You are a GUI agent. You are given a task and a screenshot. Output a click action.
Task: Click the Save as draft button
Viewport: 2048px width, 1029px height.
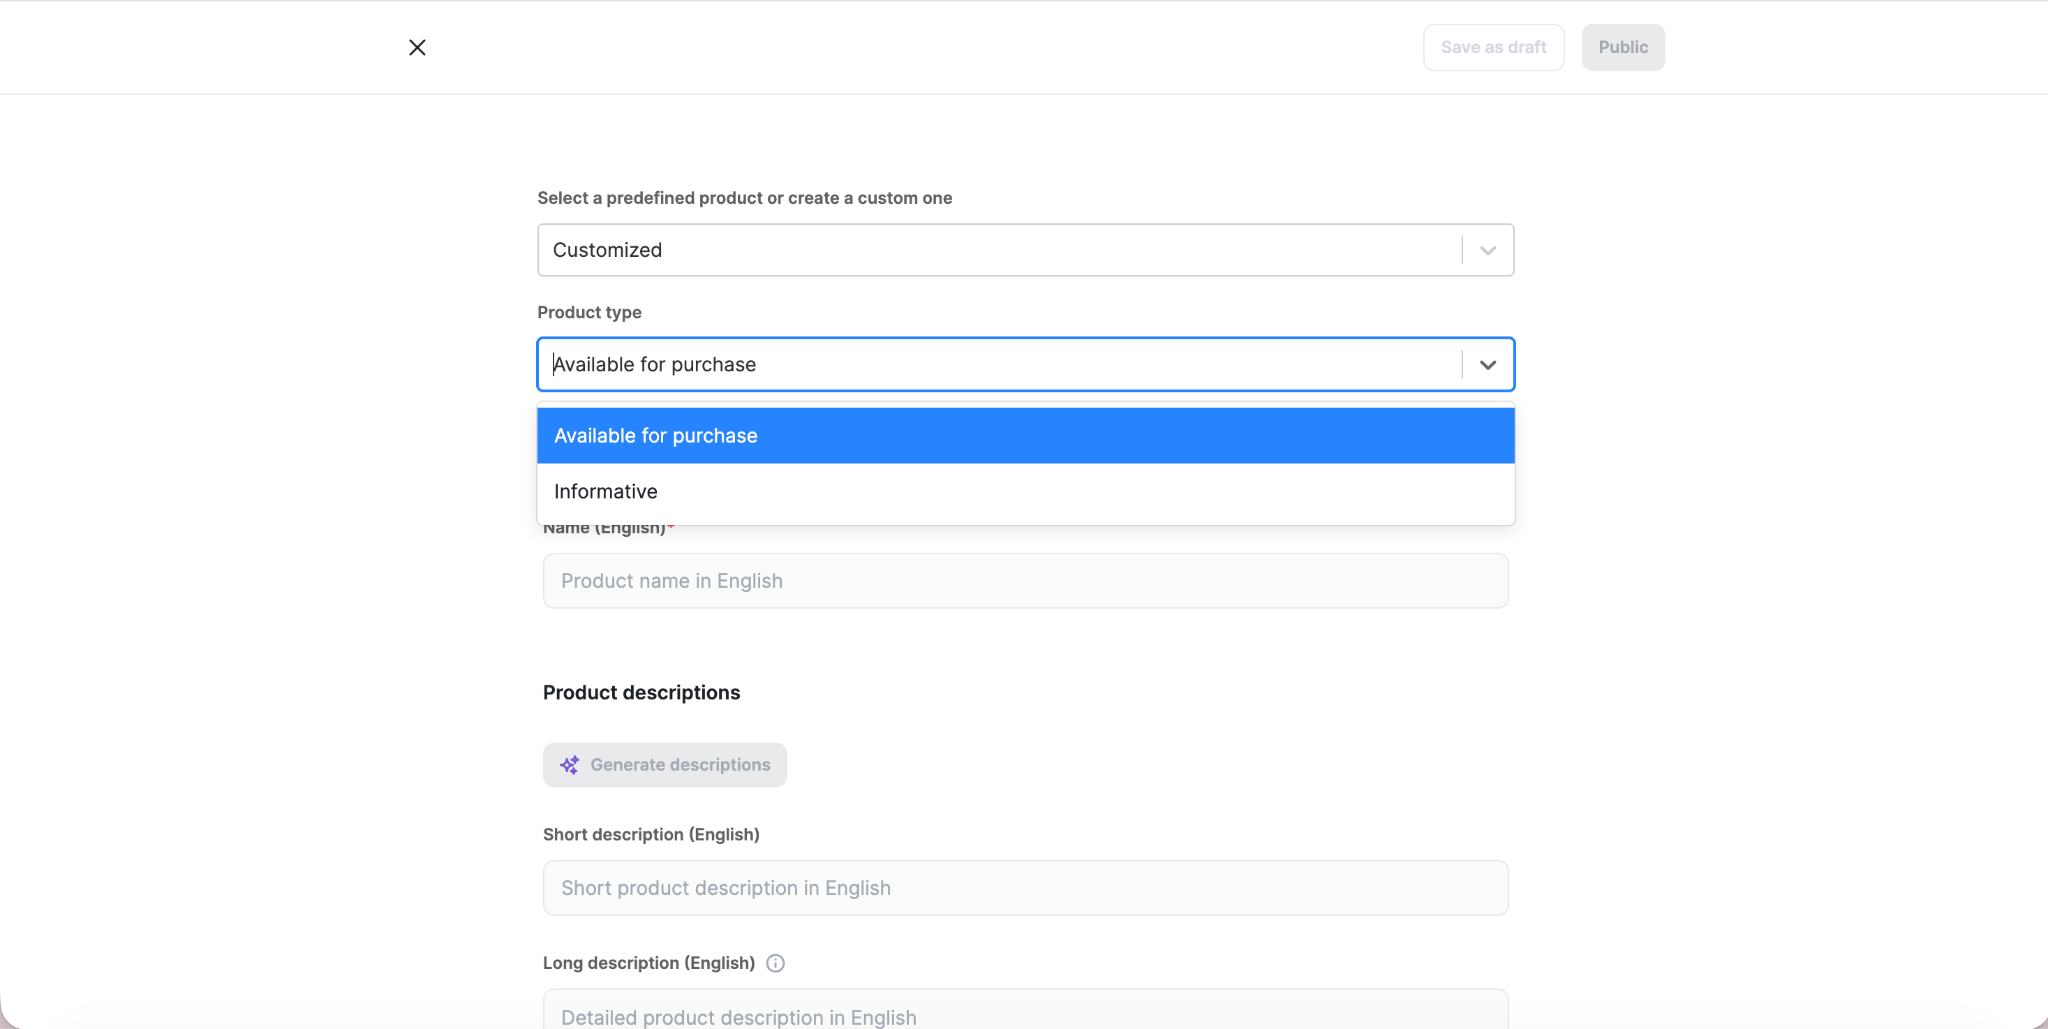pos(1493,47)
